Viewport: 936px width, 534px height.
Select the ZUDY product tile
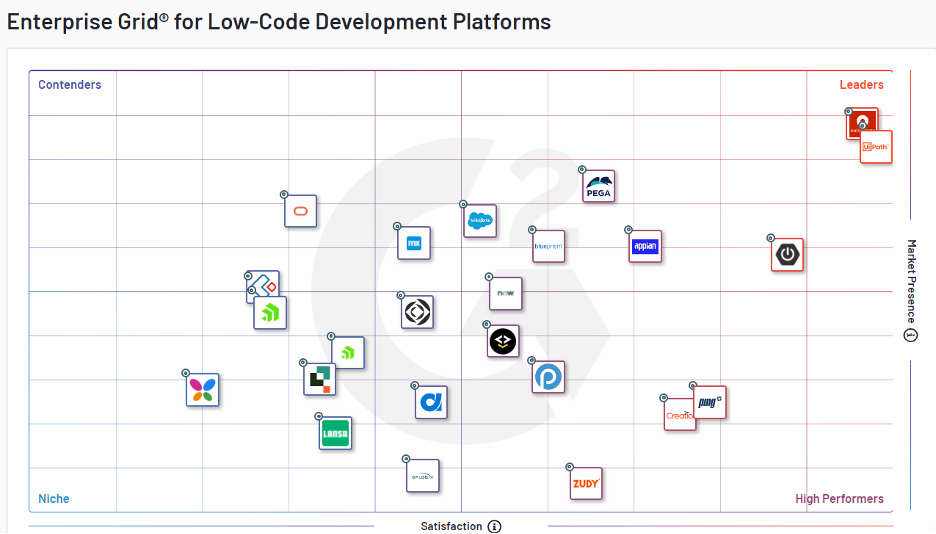click(586, 483)
